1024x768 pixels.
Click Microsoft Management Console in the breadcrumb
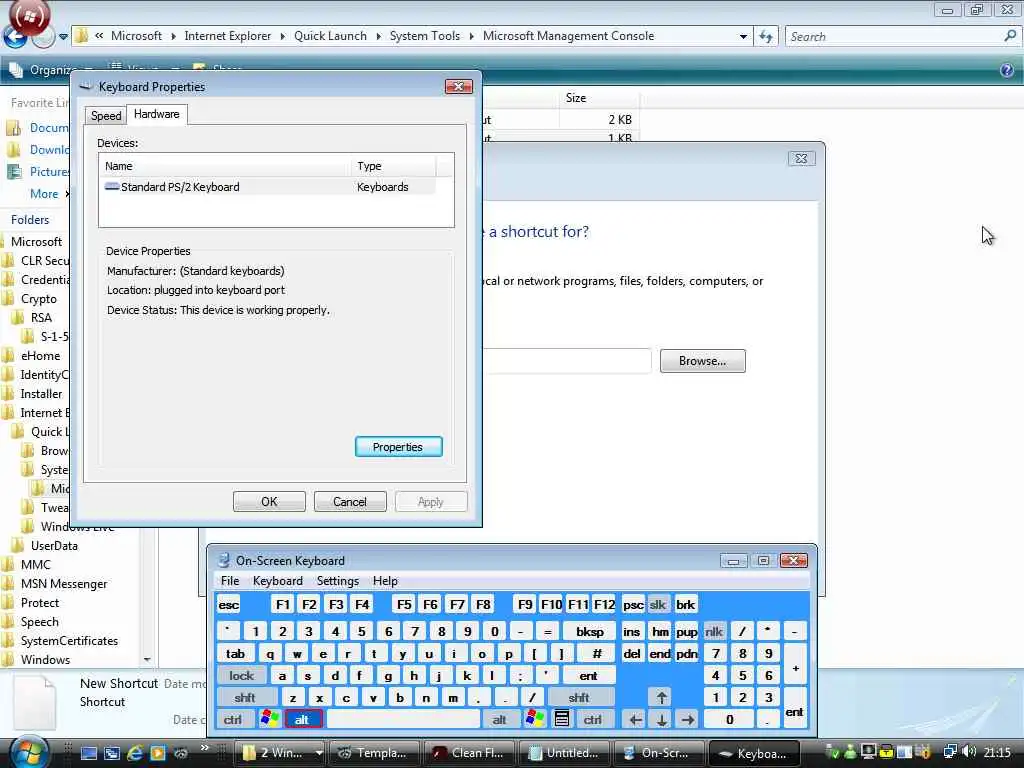568,36
